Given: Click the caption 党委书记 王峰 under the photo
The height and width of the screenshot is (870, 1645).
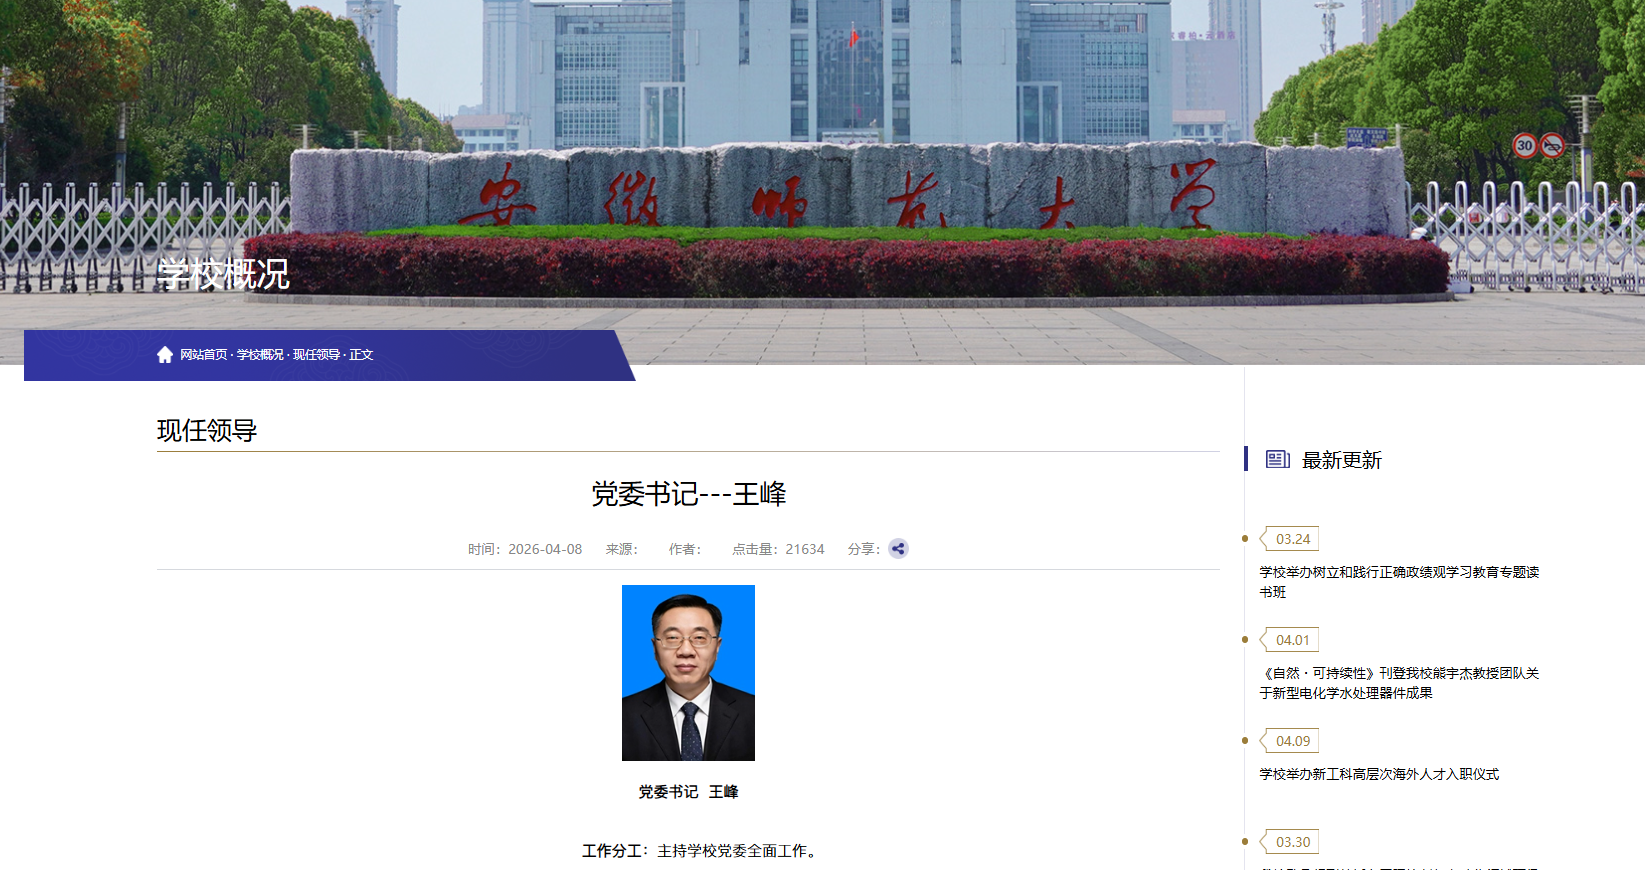Looking at the screenshot, I should coord(688,792).
